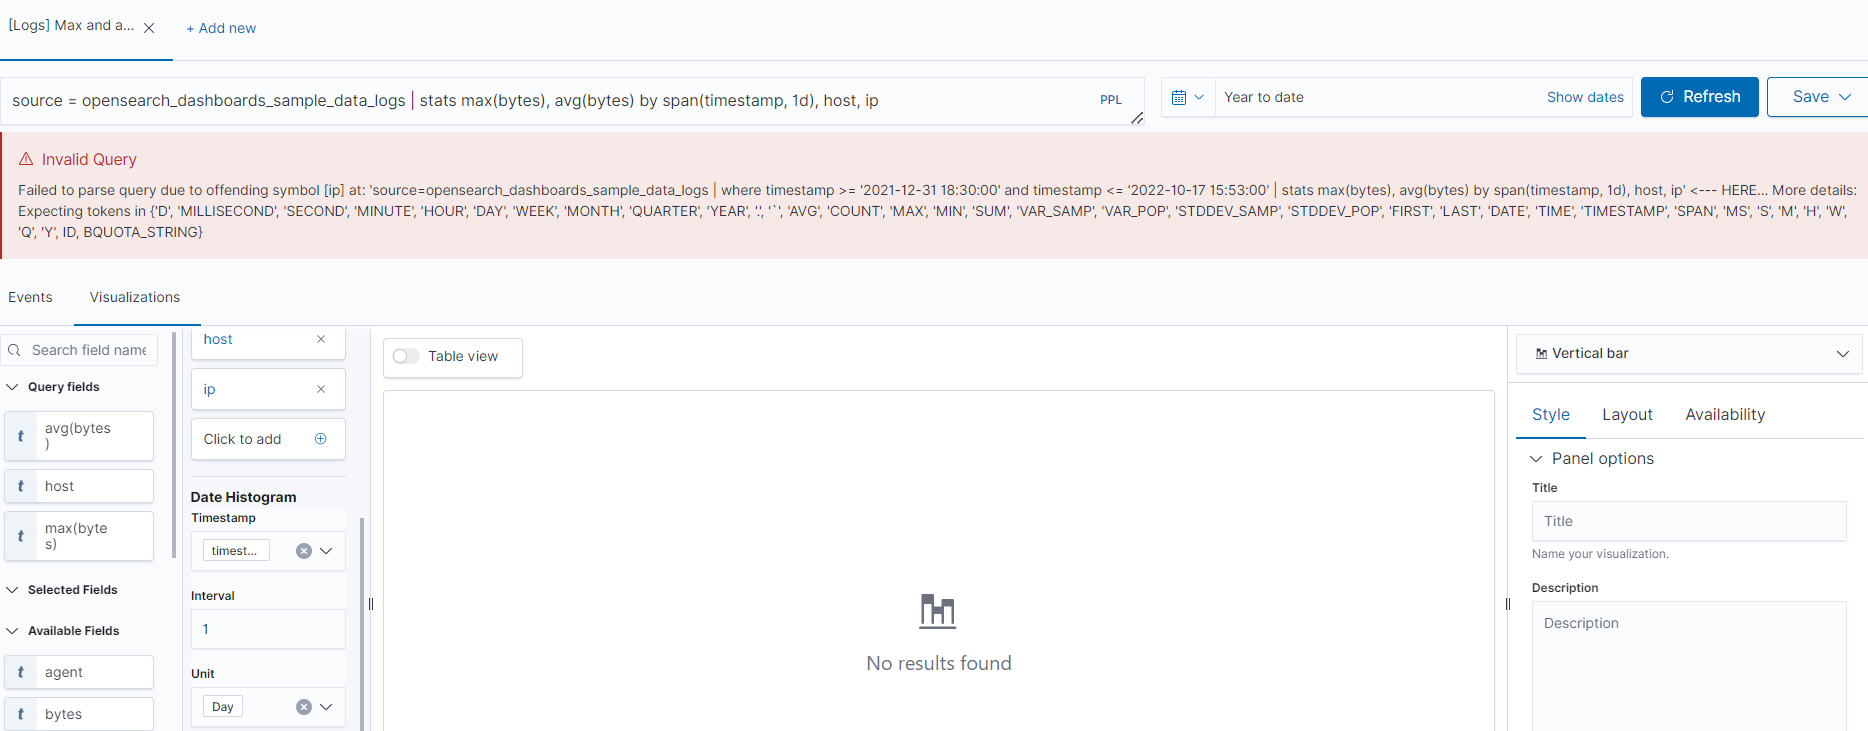Click the Year to date range

pos(1264,97)
